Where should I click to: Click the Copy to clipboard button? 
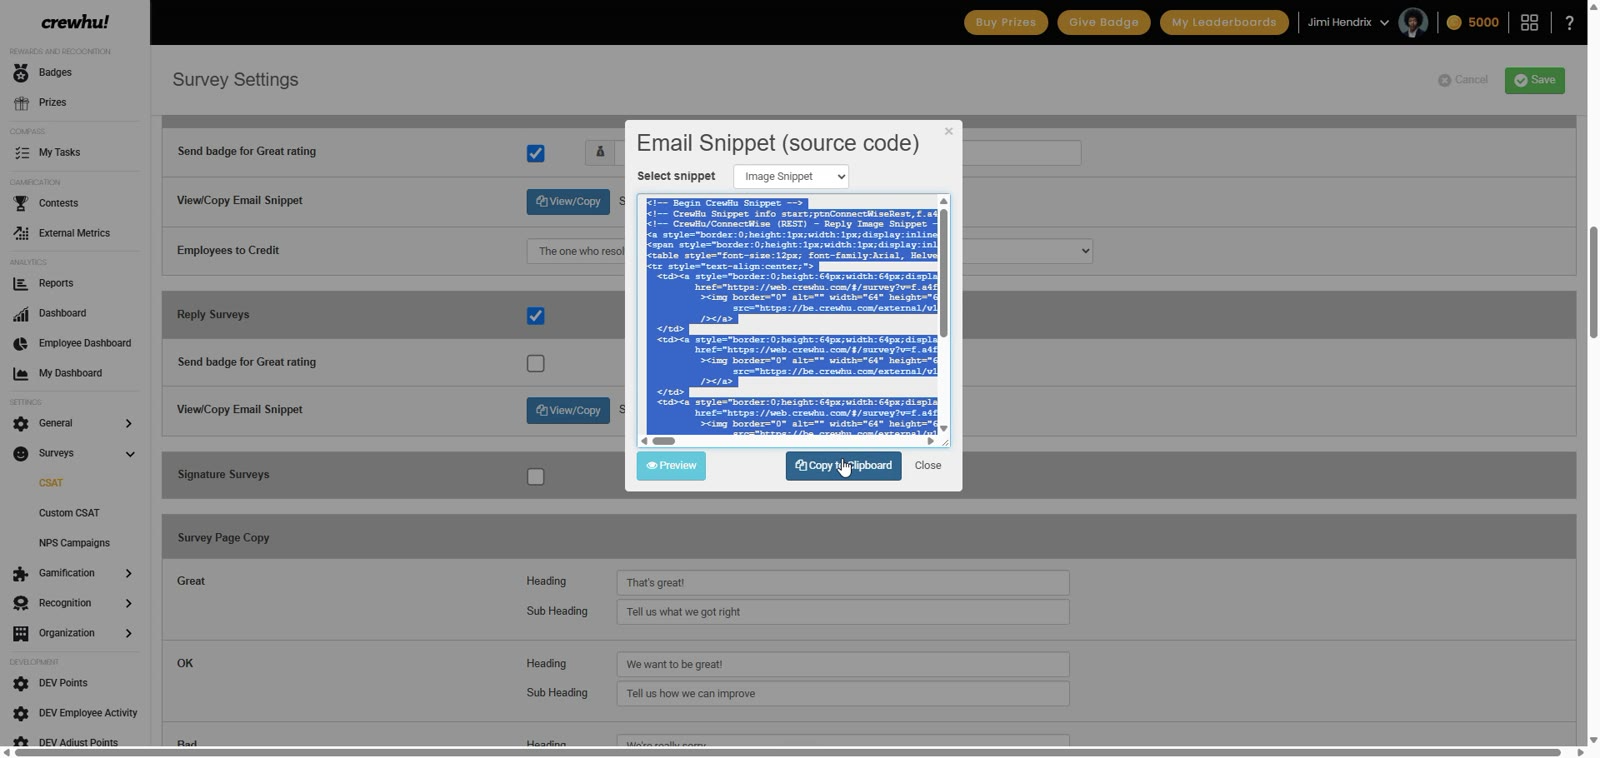click(843, 466)
